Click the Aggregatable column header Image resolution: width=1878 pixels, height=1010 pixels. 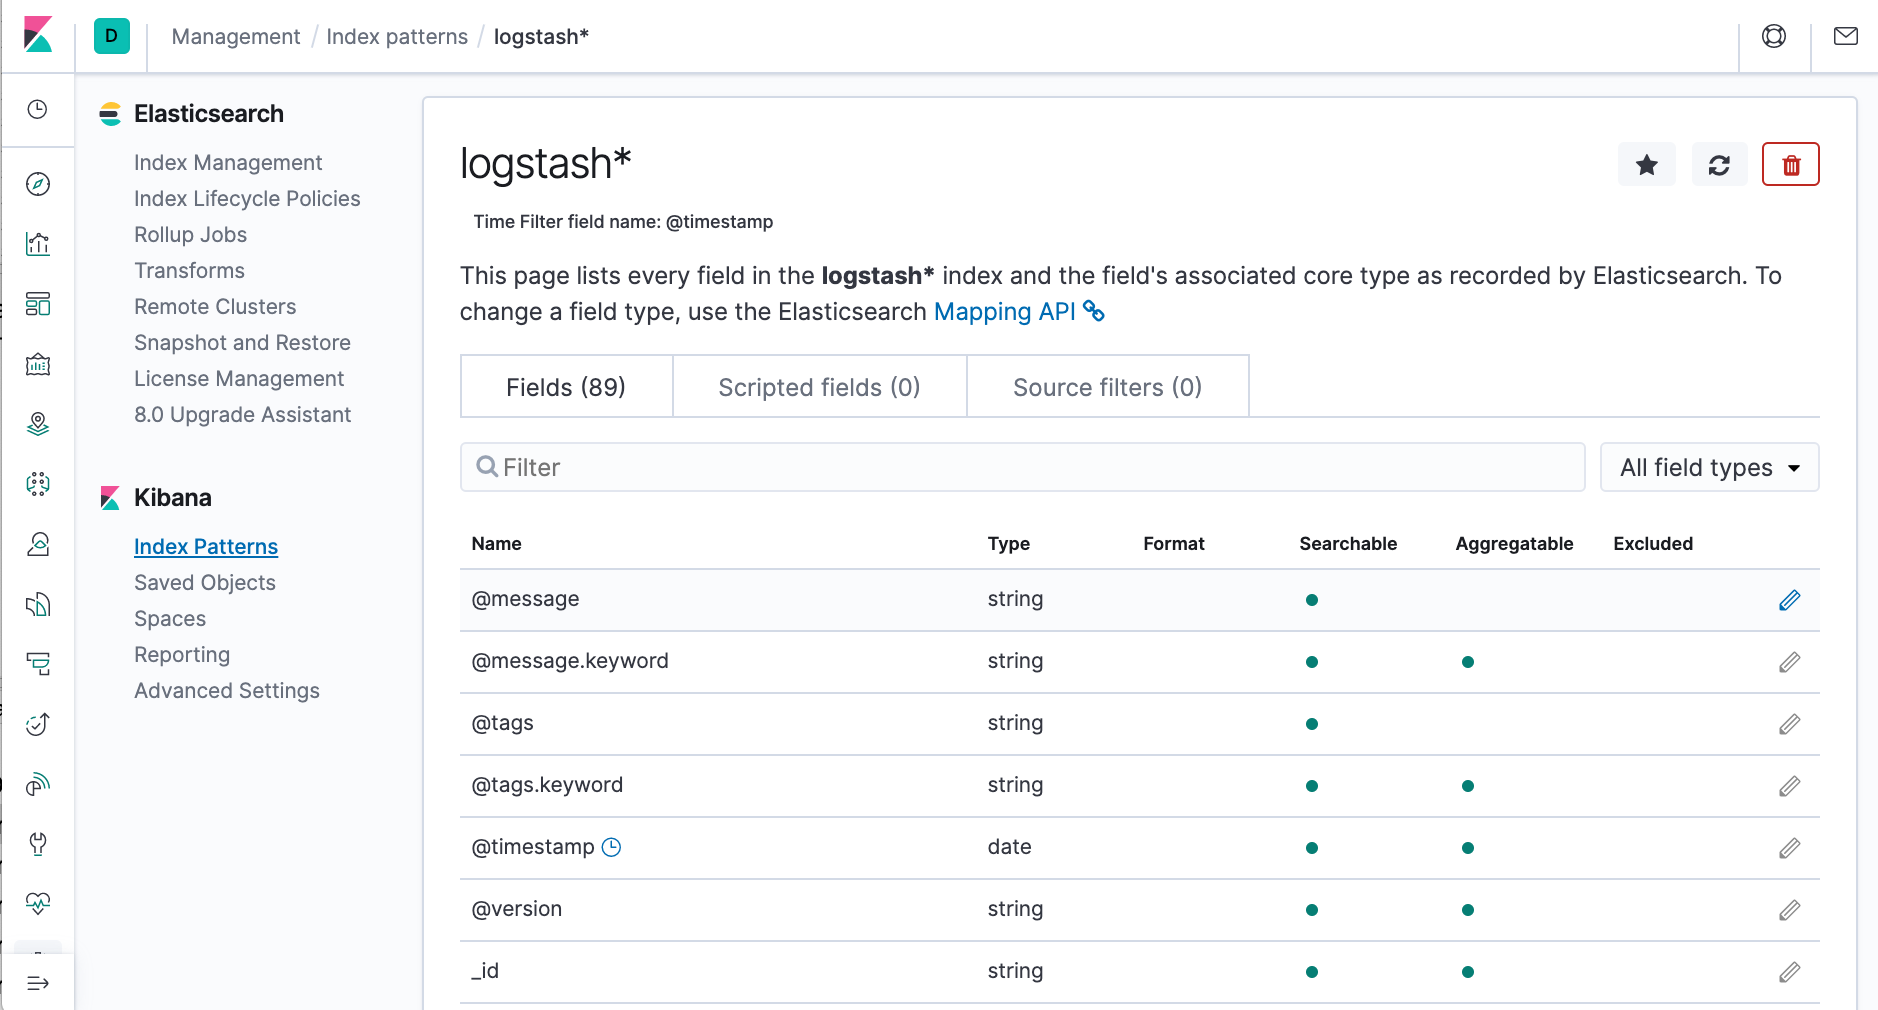(x=1514, y=543)
